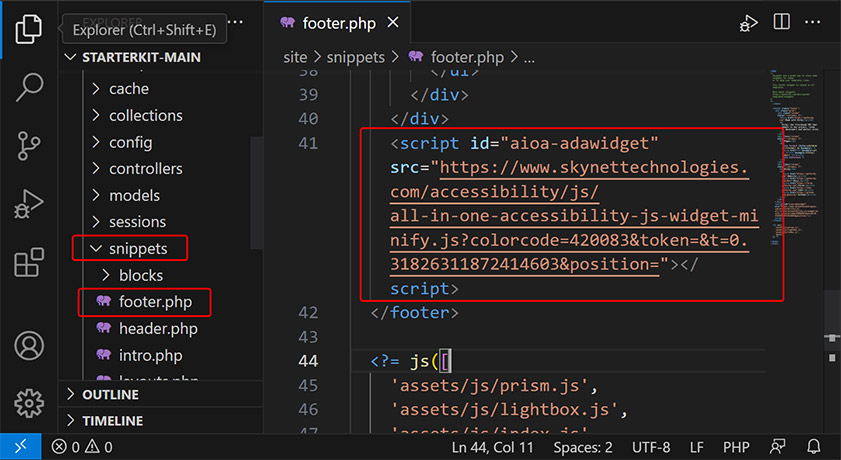Click the </div> tag on line 39
The image size is (841, 460).
tap(439, 95)
